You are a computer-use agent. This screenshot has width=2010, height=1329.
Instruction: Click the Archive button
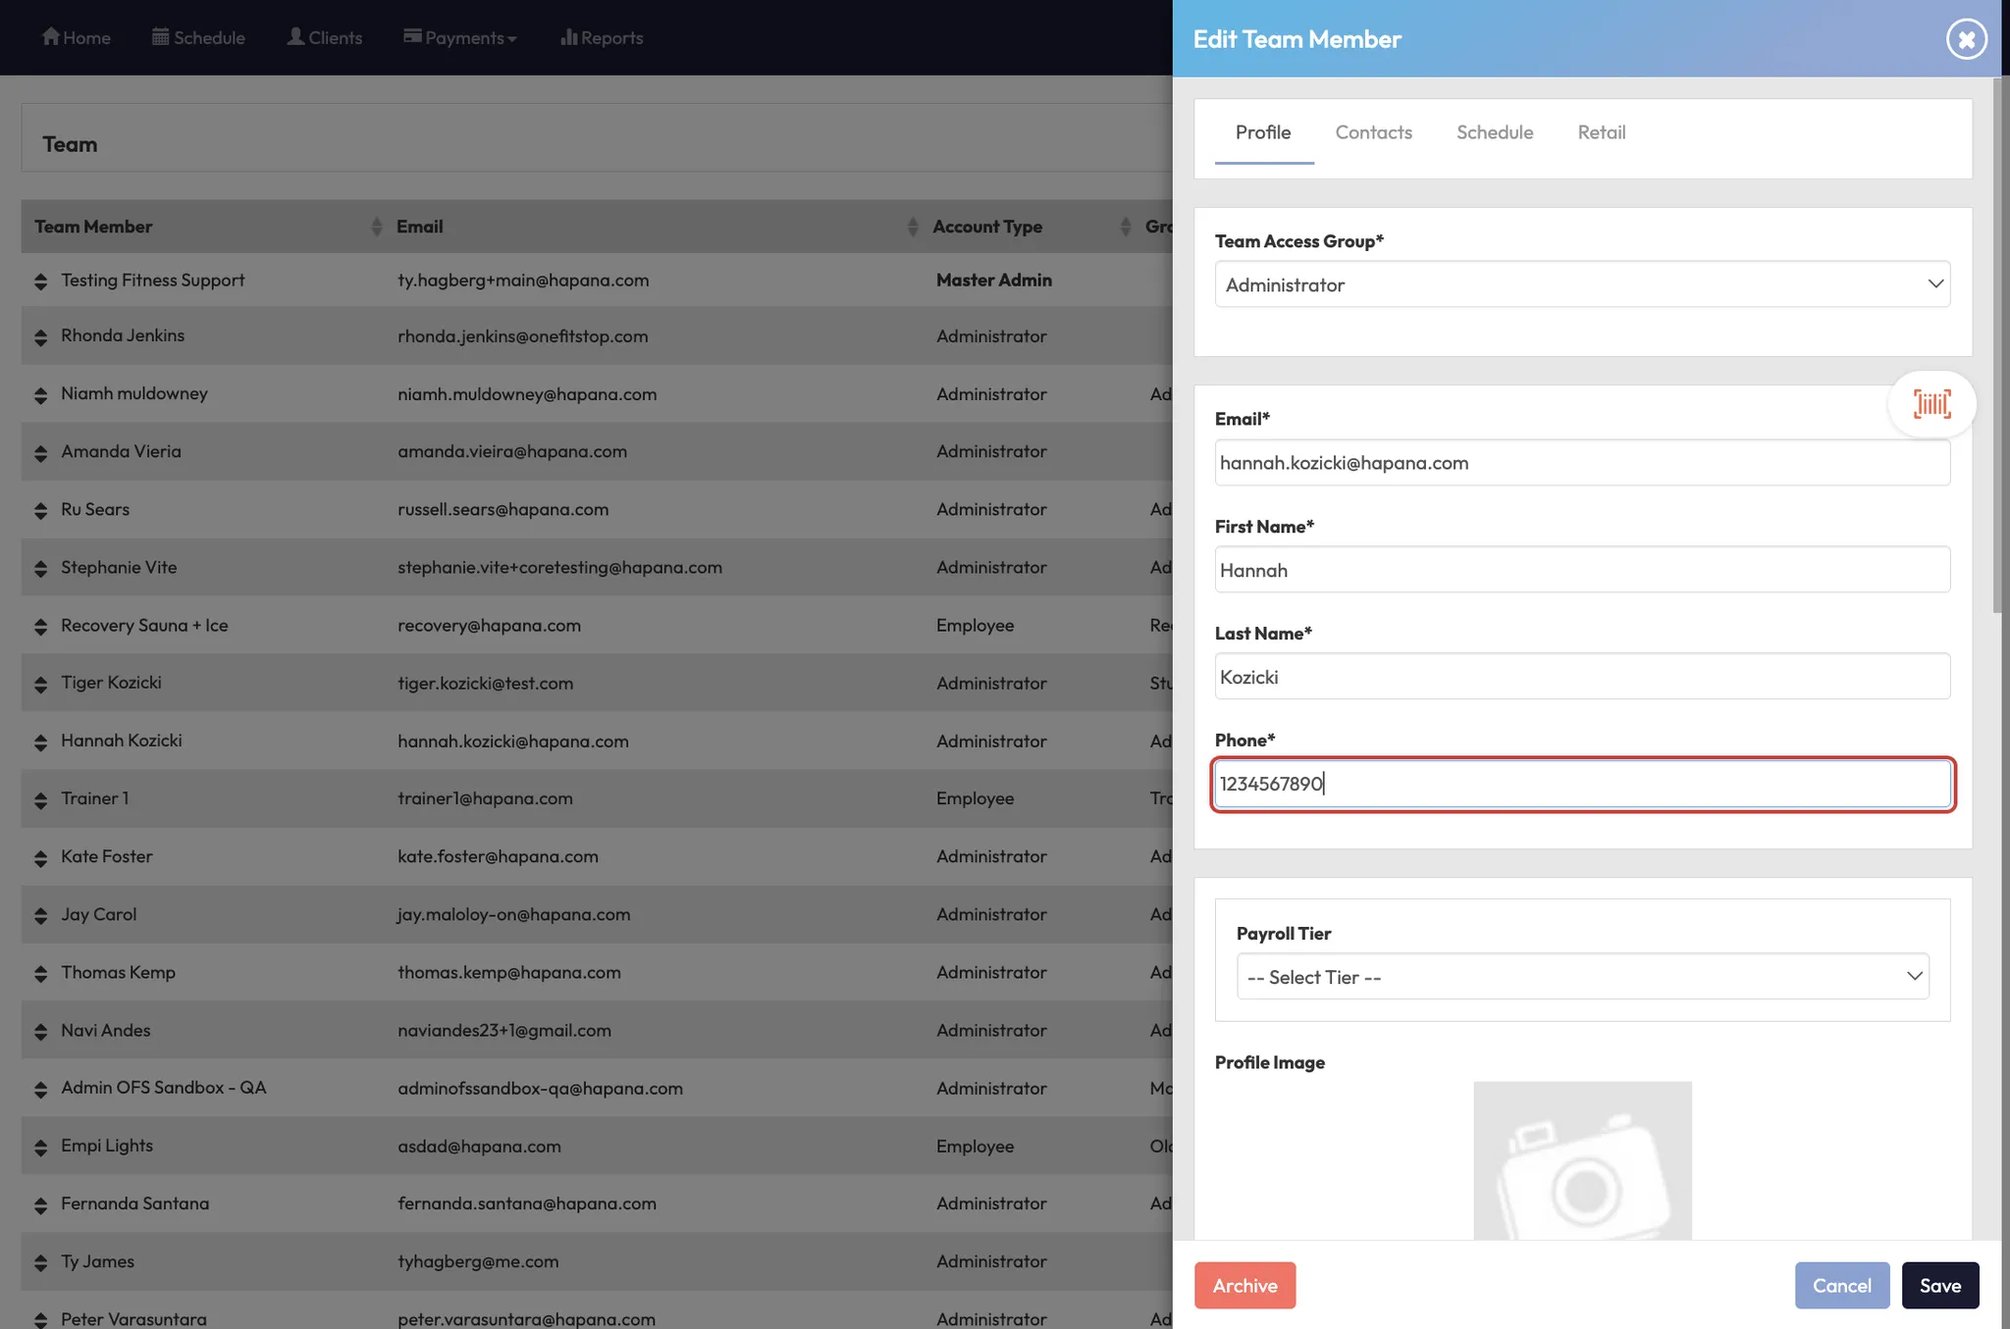click(1244, 1285)
